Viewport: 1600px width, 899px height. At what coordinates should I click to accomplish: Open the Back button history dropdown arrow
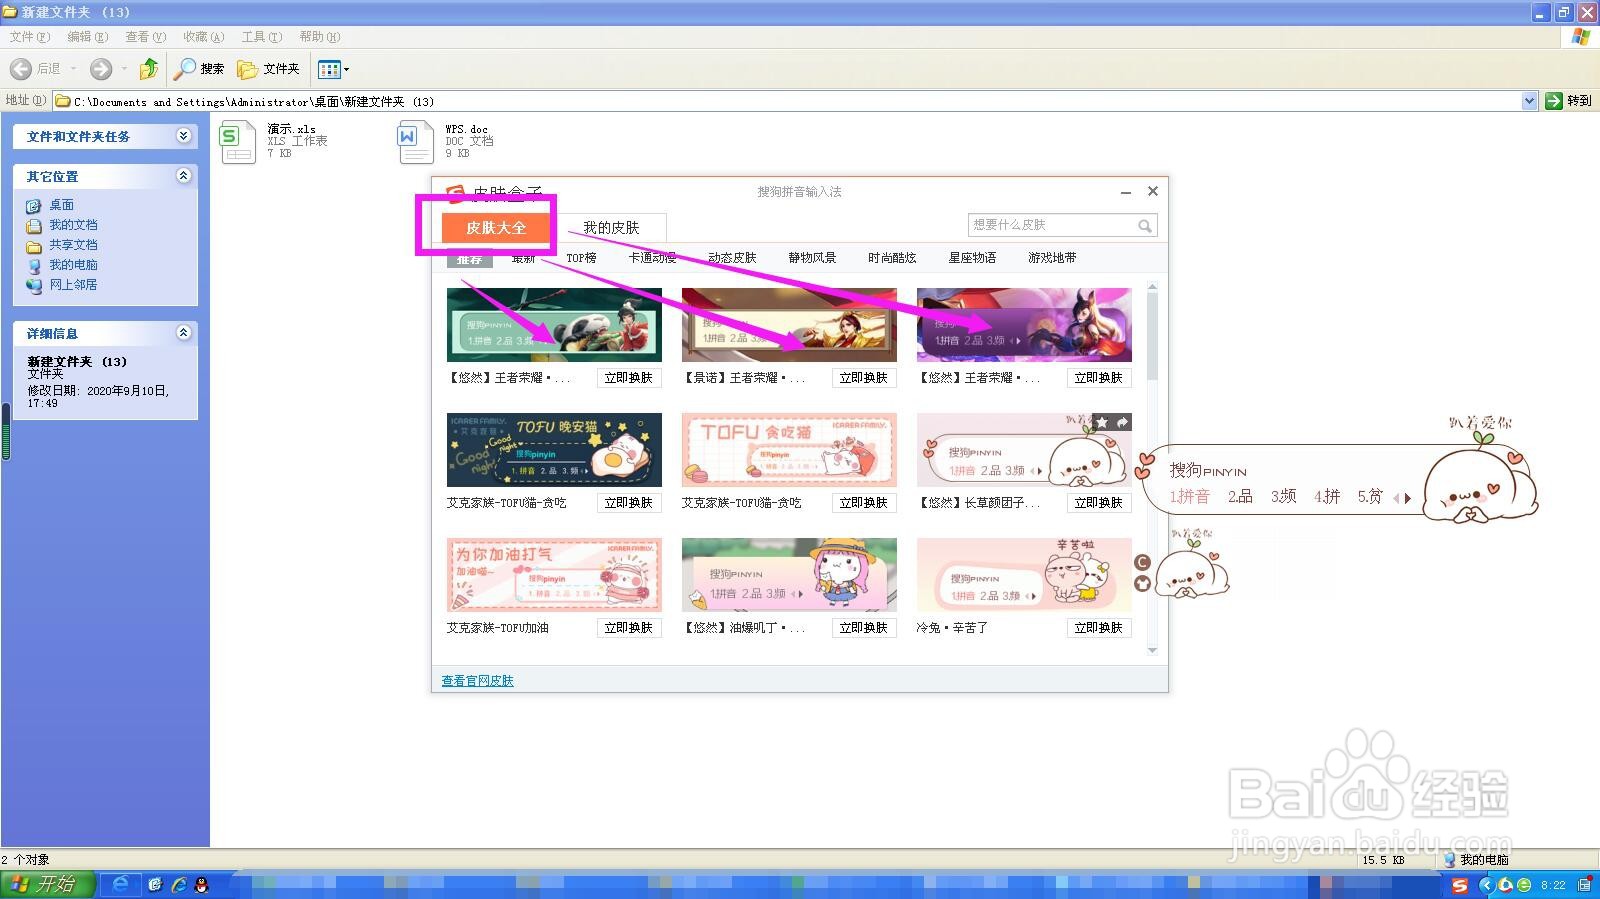tap(73, 69)
